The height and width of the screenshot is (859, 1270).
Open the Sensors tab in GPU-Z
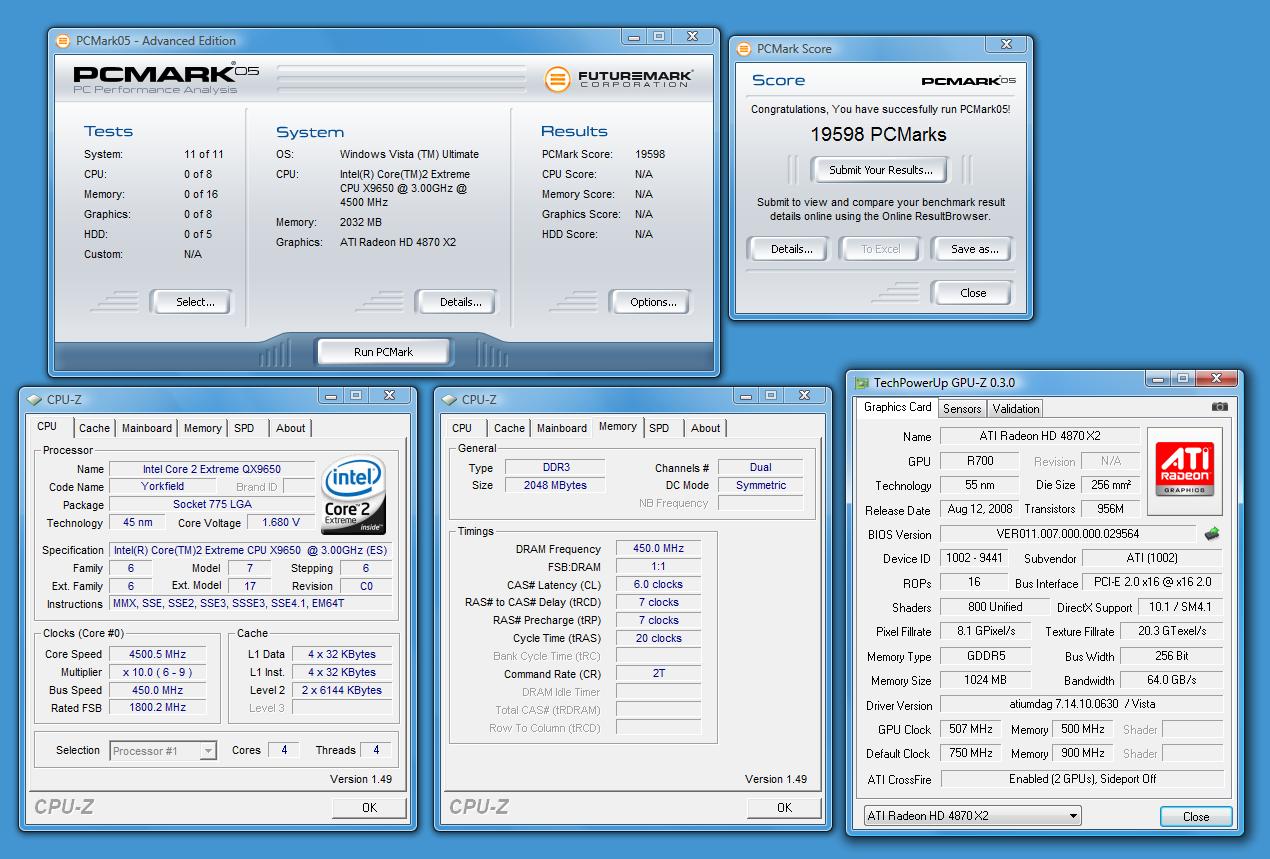962,408
